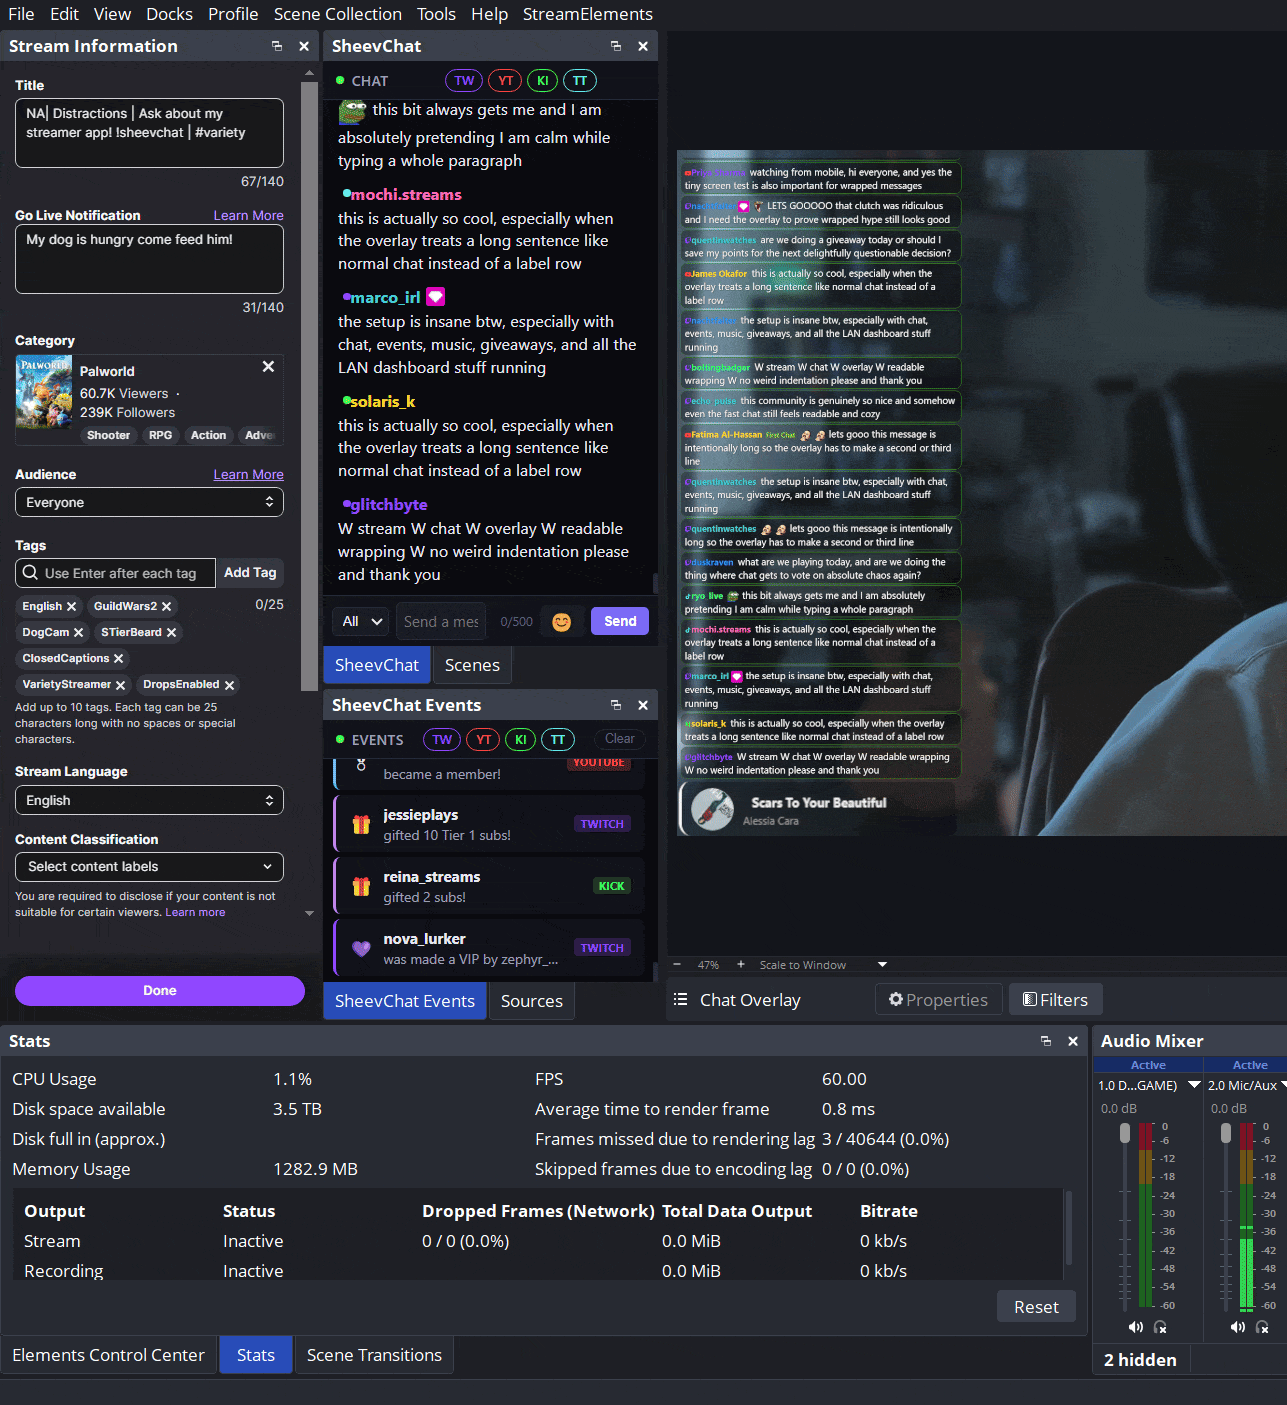Toggle monitoring headphones for Desktop Audio
Viewport: 1287px width, 1405px height.
pos(1160,1327)
